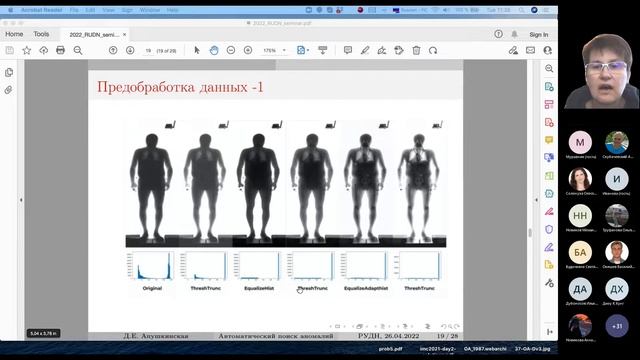
Task: Select the Sign document pen tool
Action: [x=382, y=50]
